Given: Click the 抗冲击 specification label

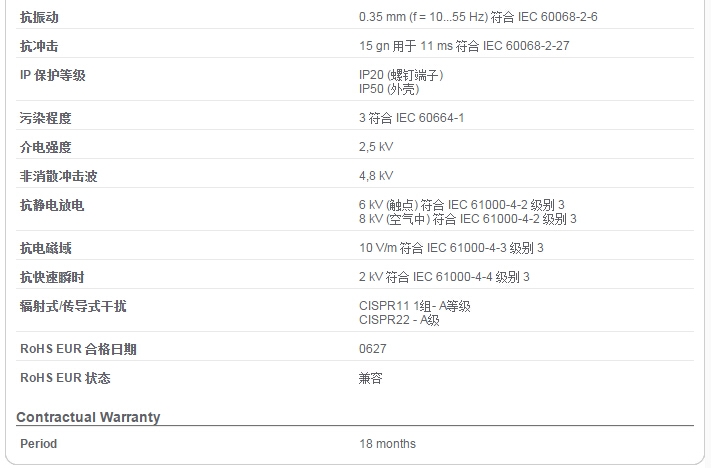Looking at the screenshot, I should 39,46.
